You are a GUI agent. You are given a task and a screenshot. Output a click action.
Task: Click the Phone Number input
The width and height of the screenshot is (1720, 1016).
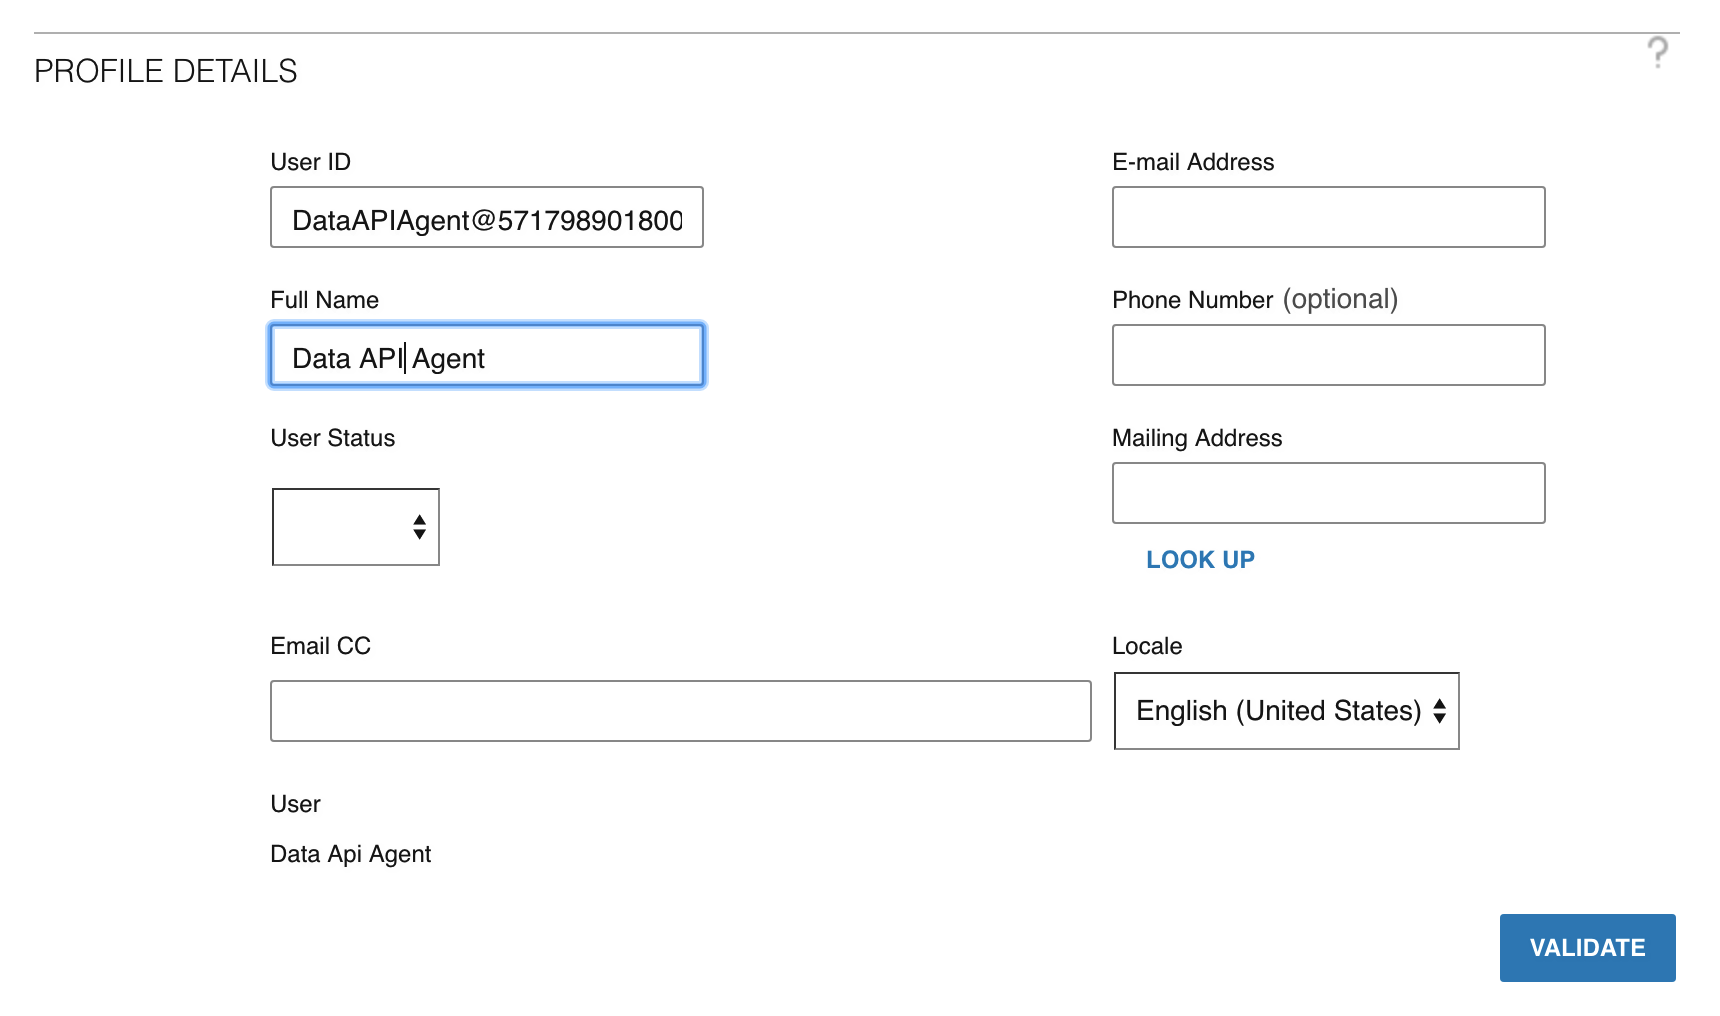1327,355
